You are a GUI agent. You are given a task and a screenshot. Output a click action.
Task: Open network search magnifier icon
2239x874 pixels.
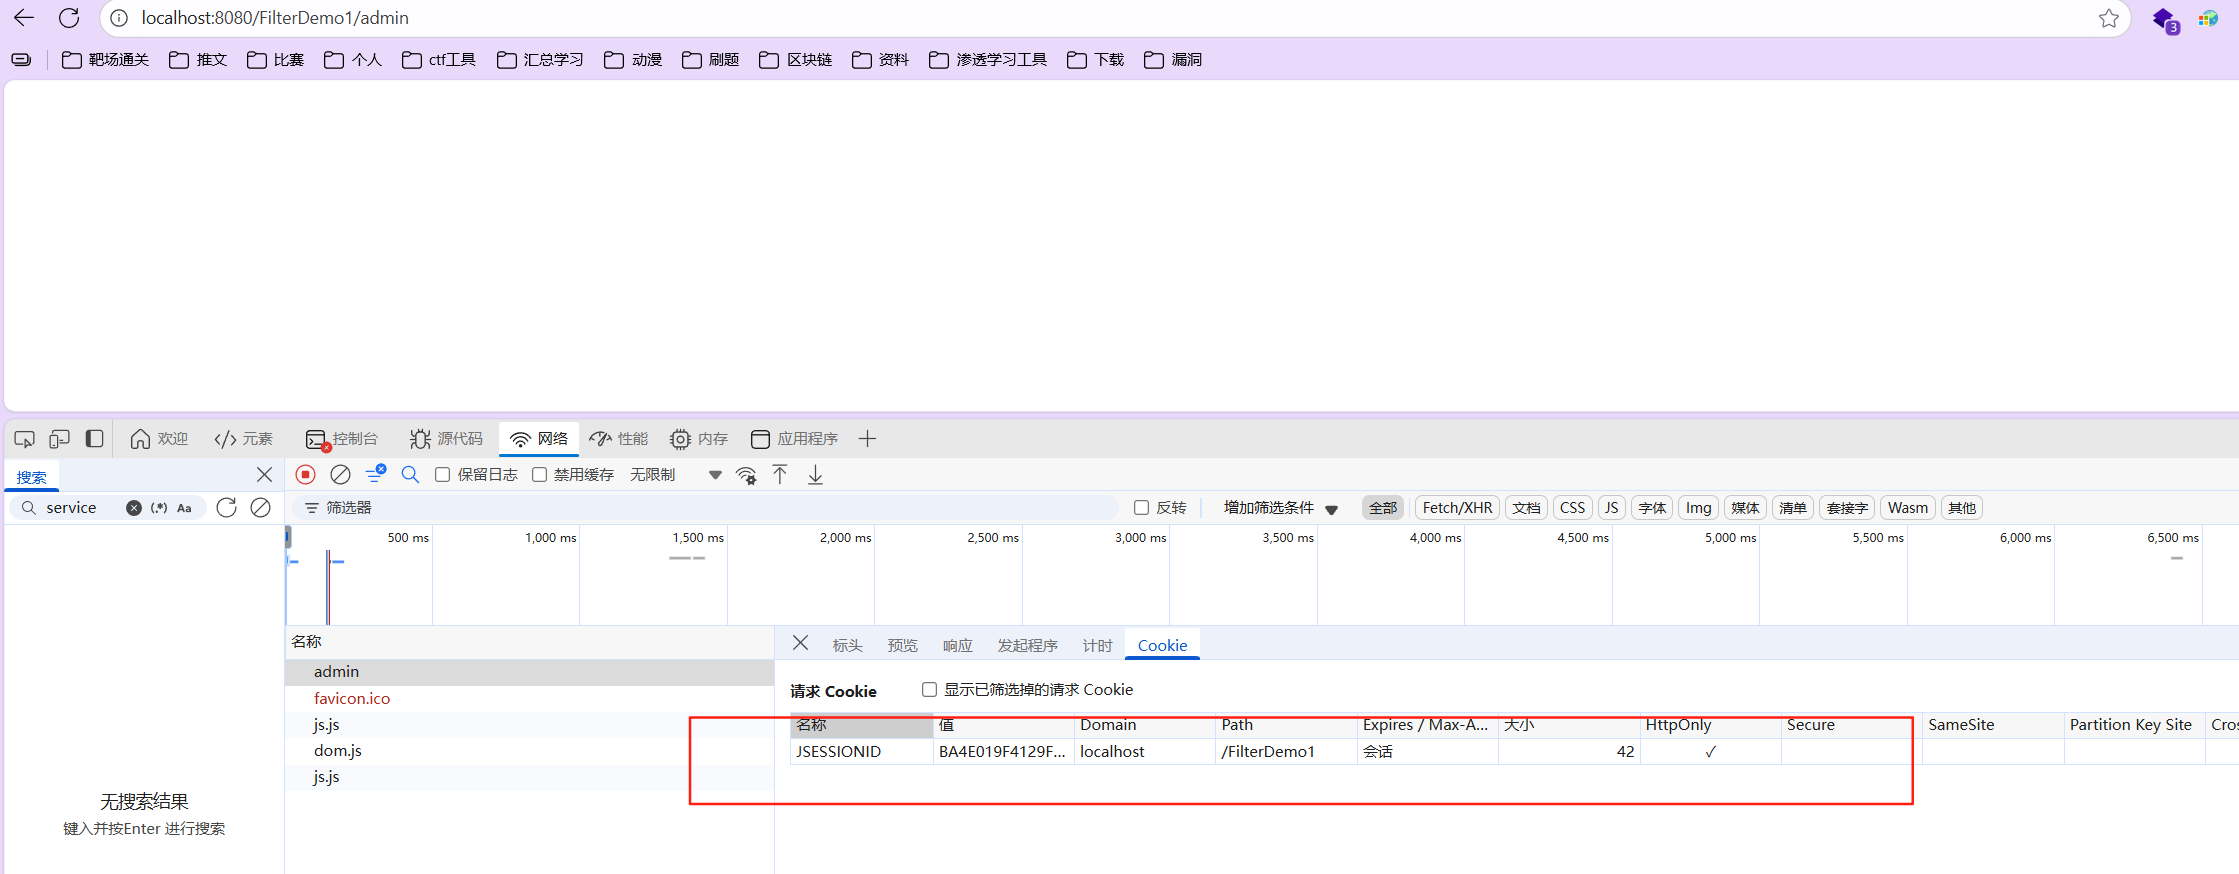click(410, 475)
